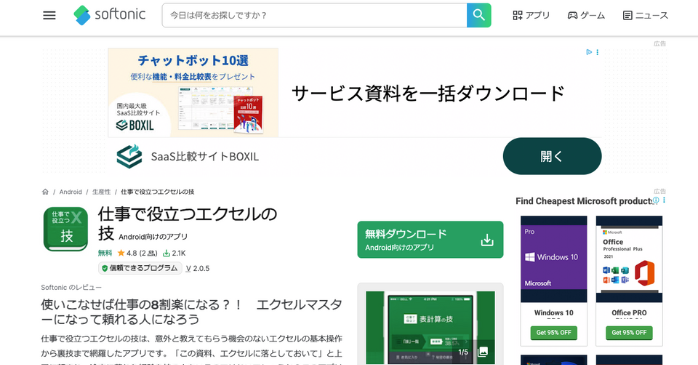This screenshot has width=698, height=365.
Task: Click the sidebar ad info icon
Action: point(656,201)
